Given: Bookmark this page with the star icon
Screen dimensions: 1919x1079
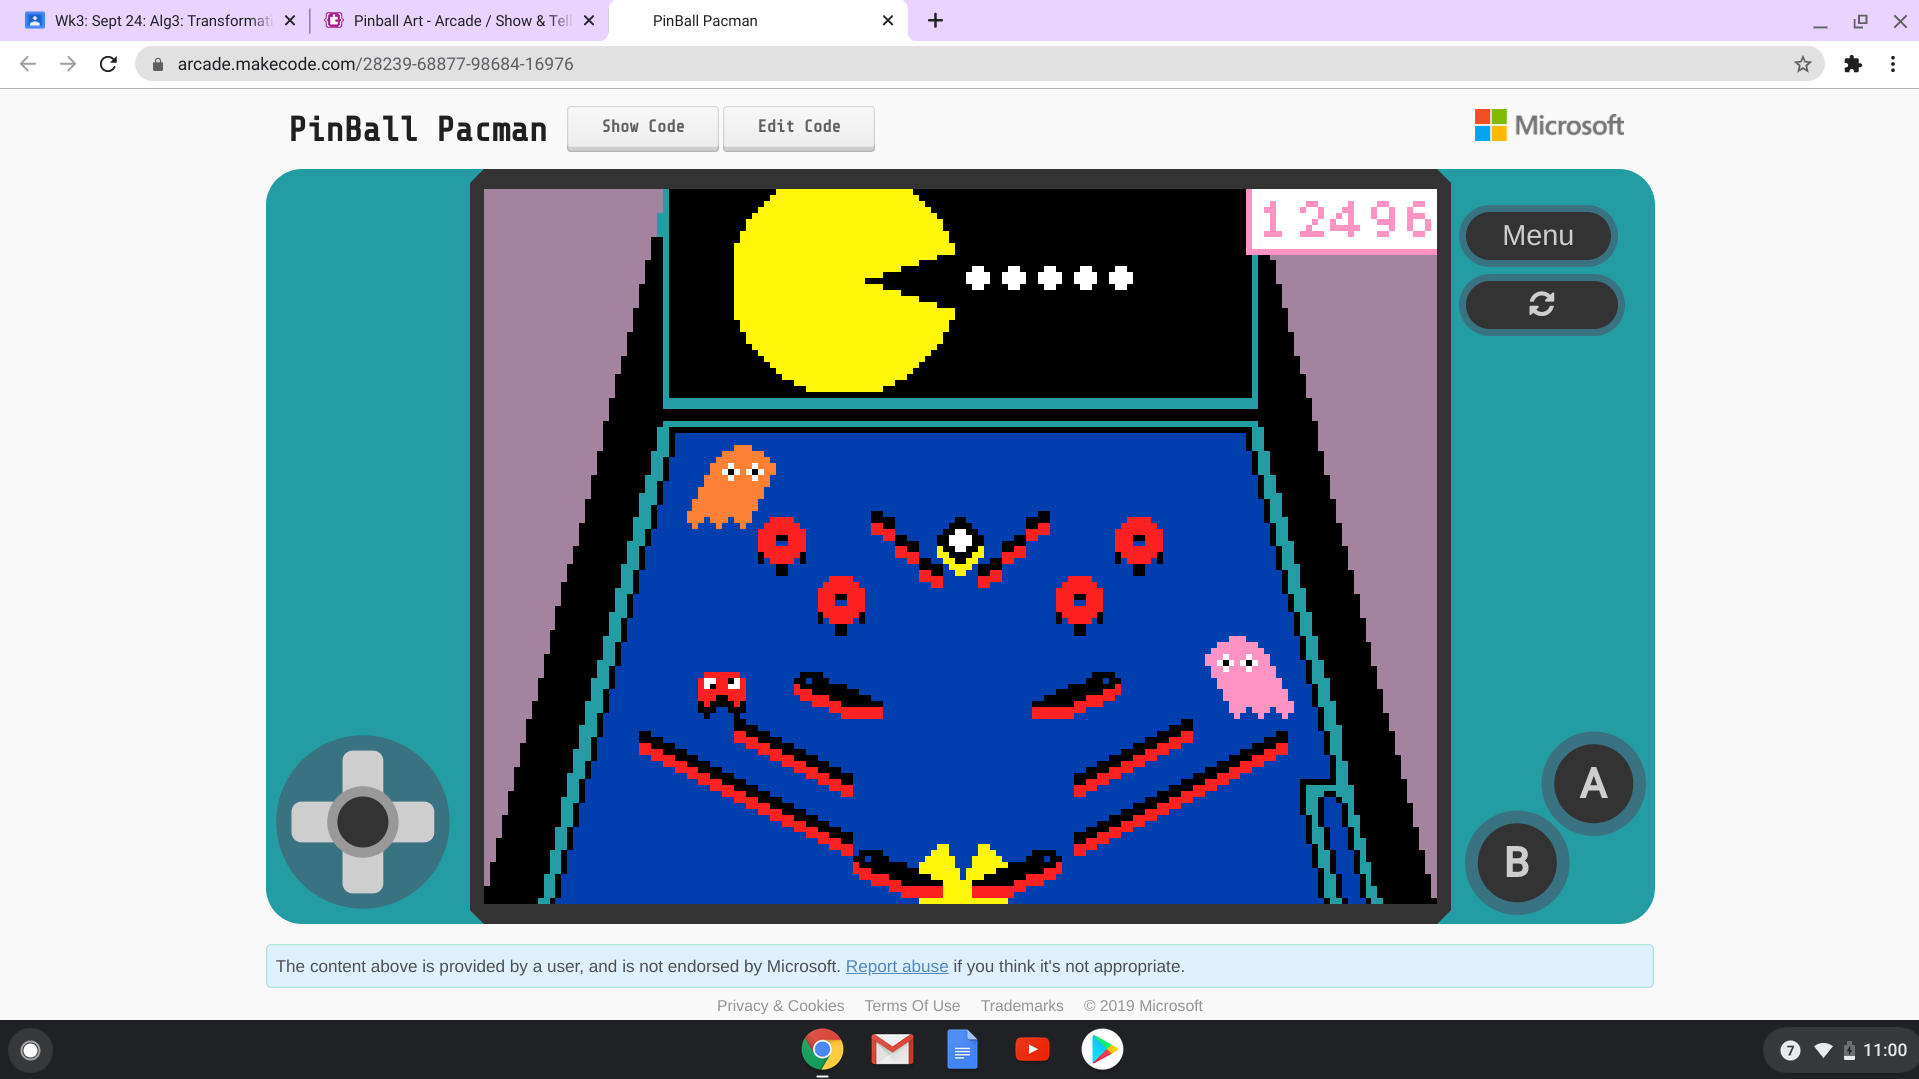Looking at the screenshot, I should [x=1802, y=64].
